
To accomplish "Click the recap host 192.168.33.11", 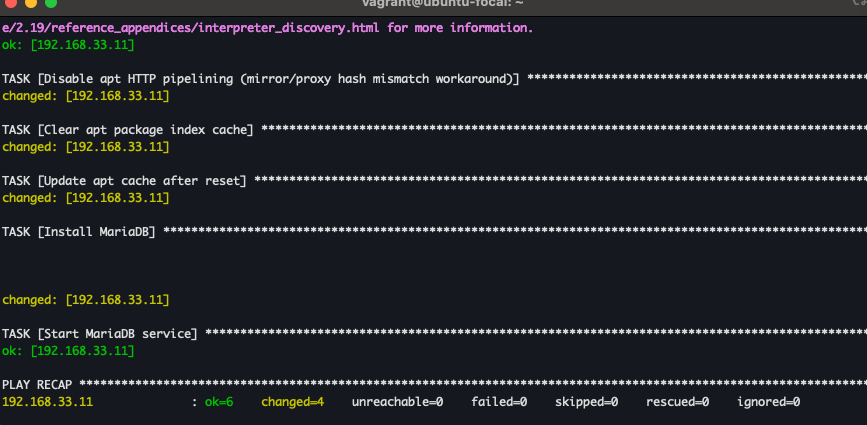I will point(48,402).
